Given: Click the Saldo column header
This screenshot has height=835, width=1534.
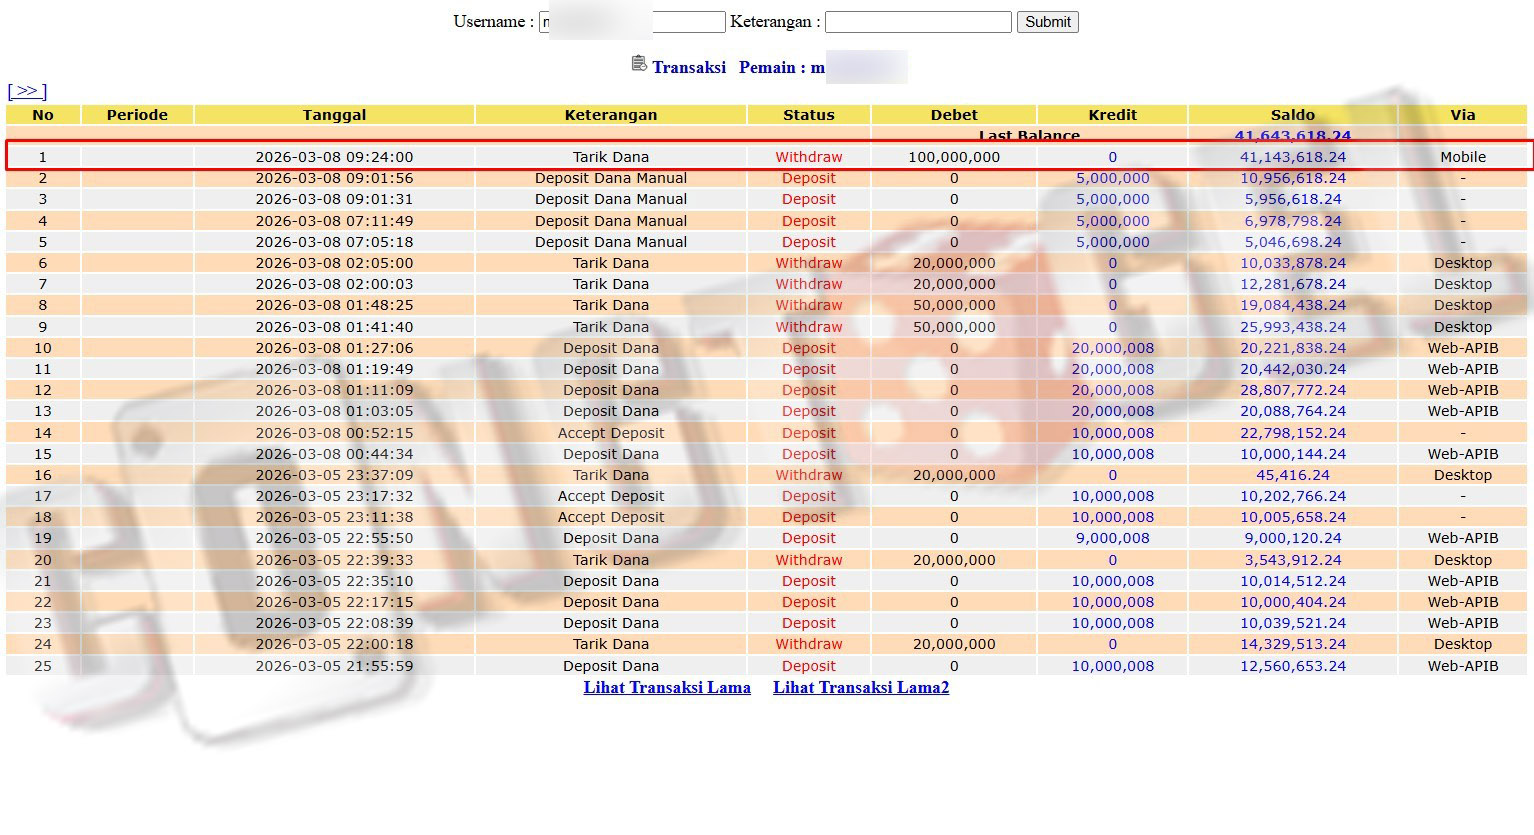Looking at the screenshot, I should tap(1292, 115).
